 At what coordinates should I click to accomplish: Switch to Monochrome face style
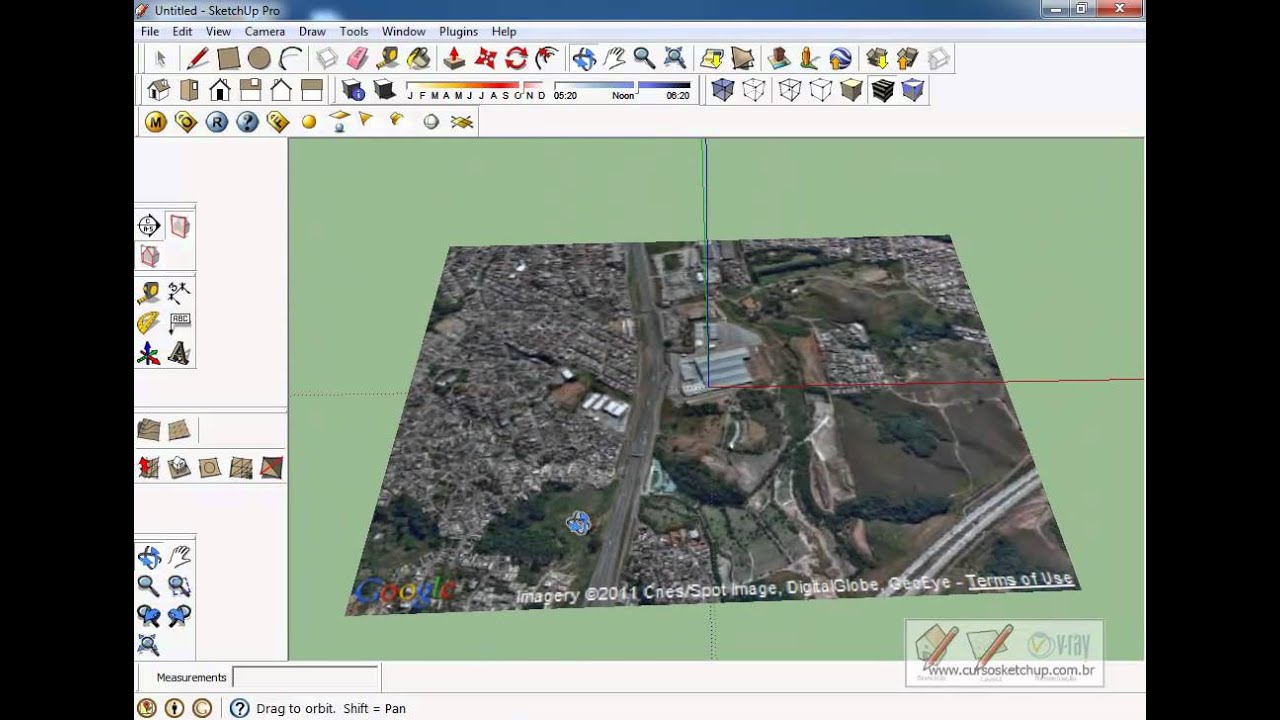click(x=912, y=91)
